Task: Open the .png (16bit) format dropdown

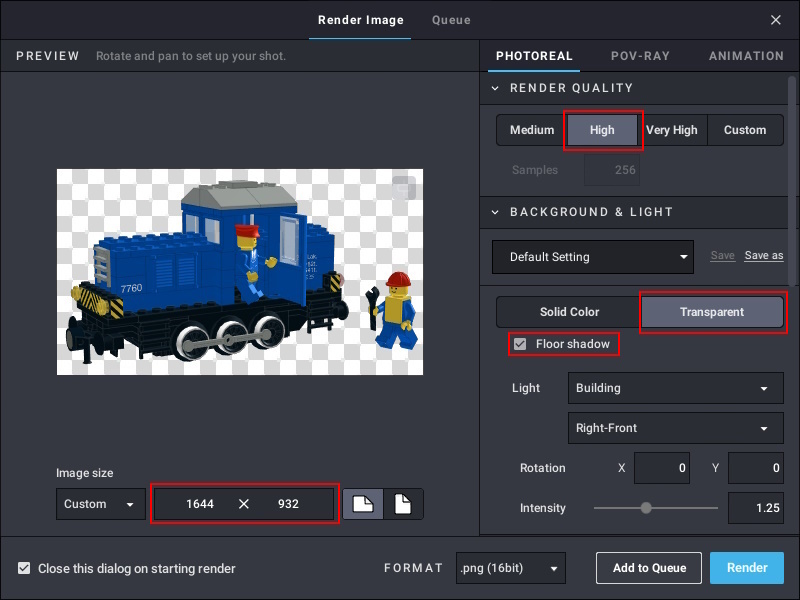Action: click(511, 568)
